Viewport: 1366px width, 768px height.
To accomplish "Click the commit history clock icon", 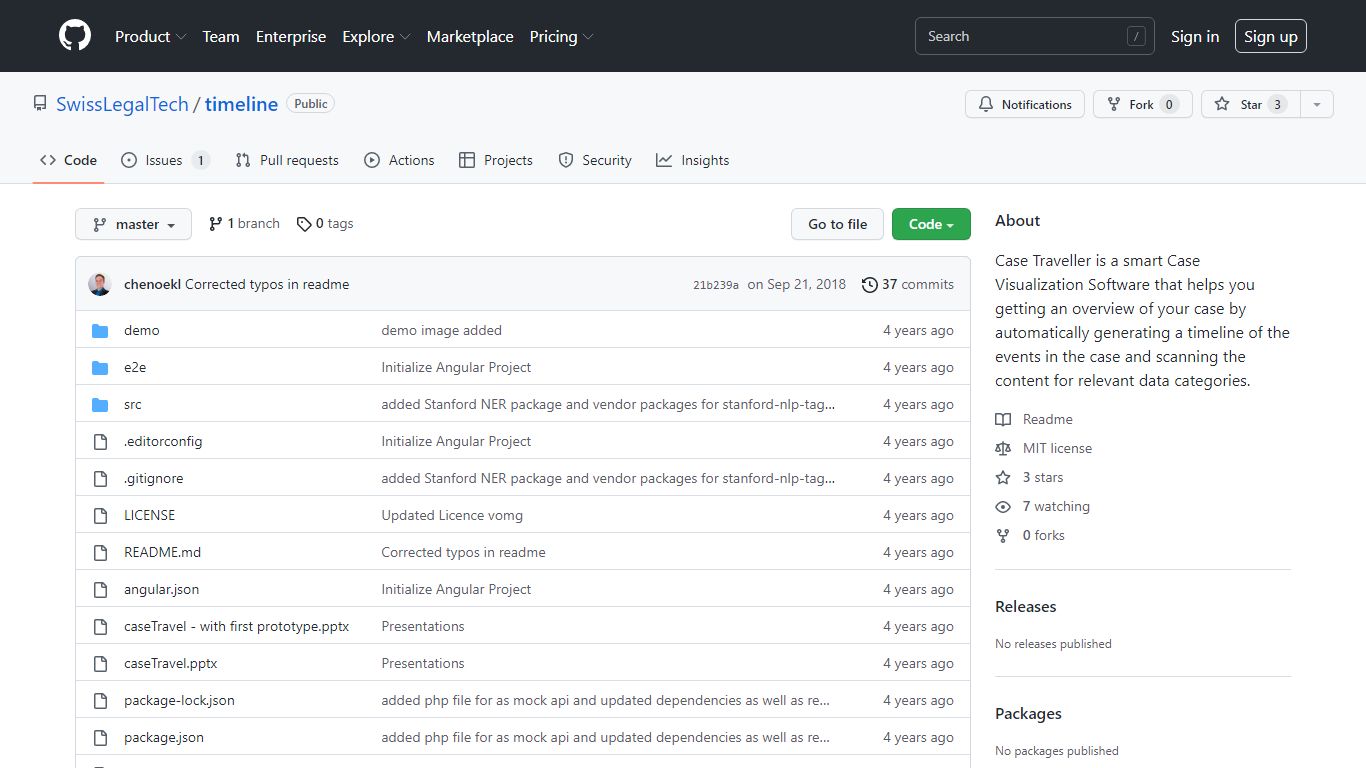I will coord(870,284).
